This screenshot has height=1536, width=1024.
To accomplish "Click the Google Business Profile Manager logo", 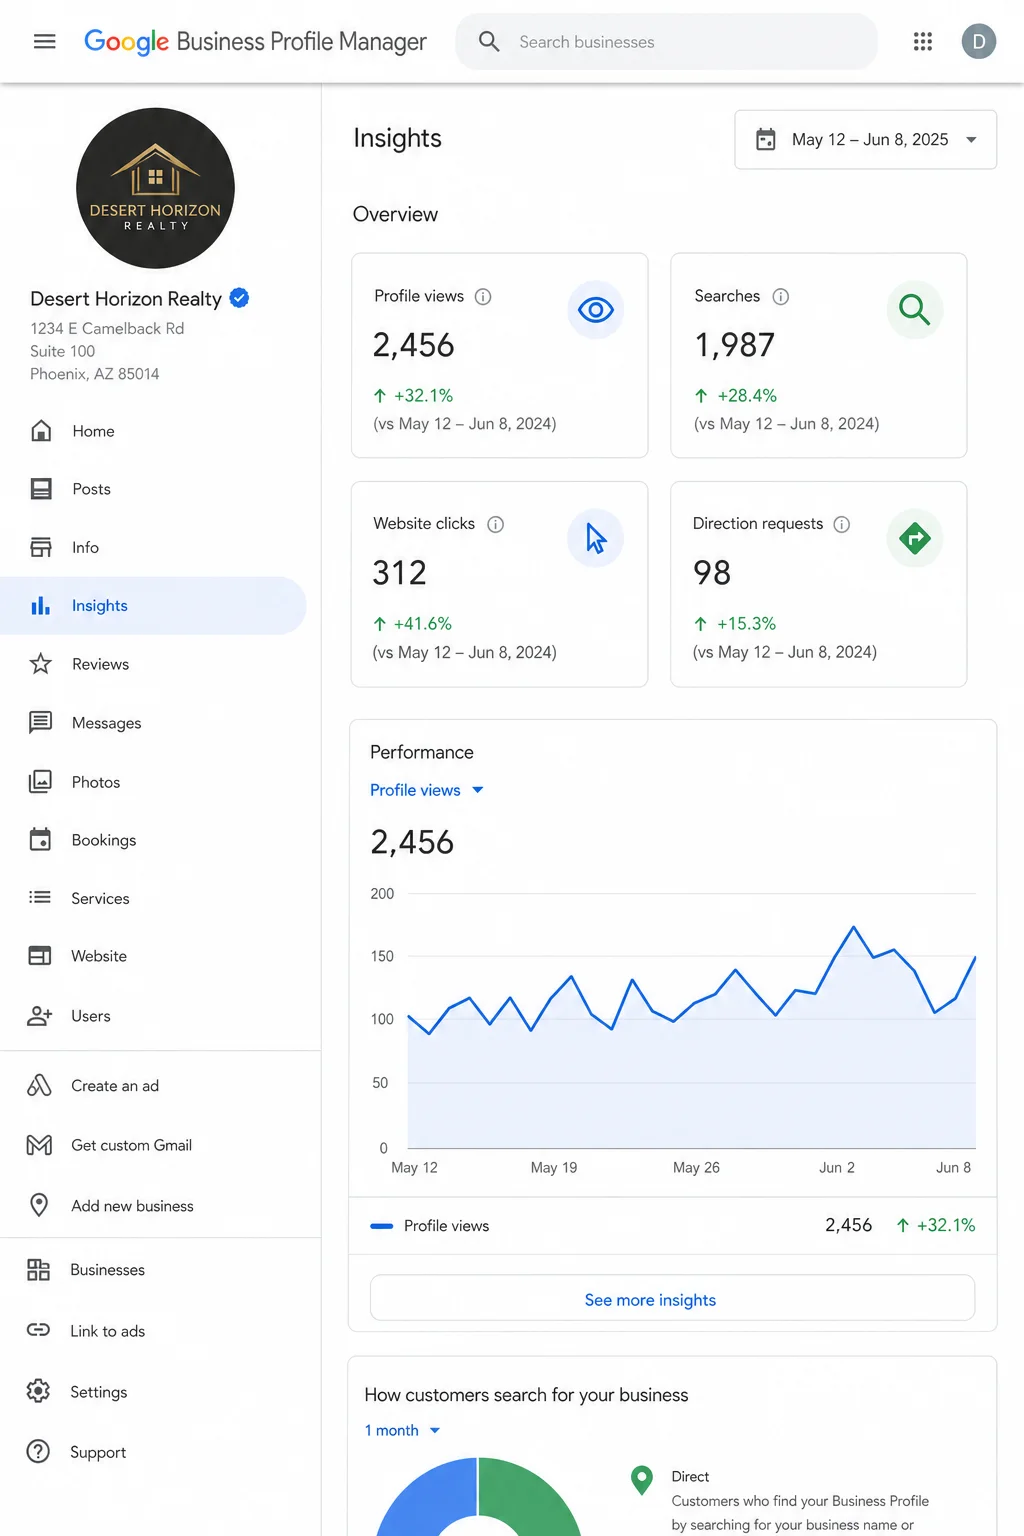I will coord(255,41).
